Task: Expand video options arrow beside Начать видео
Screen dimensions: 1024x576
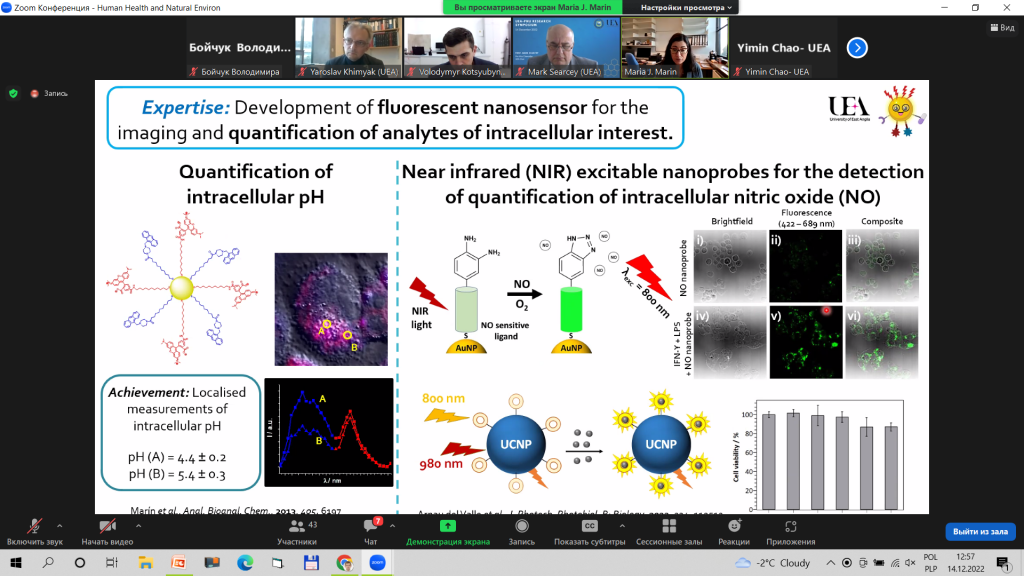Action: 138,526
